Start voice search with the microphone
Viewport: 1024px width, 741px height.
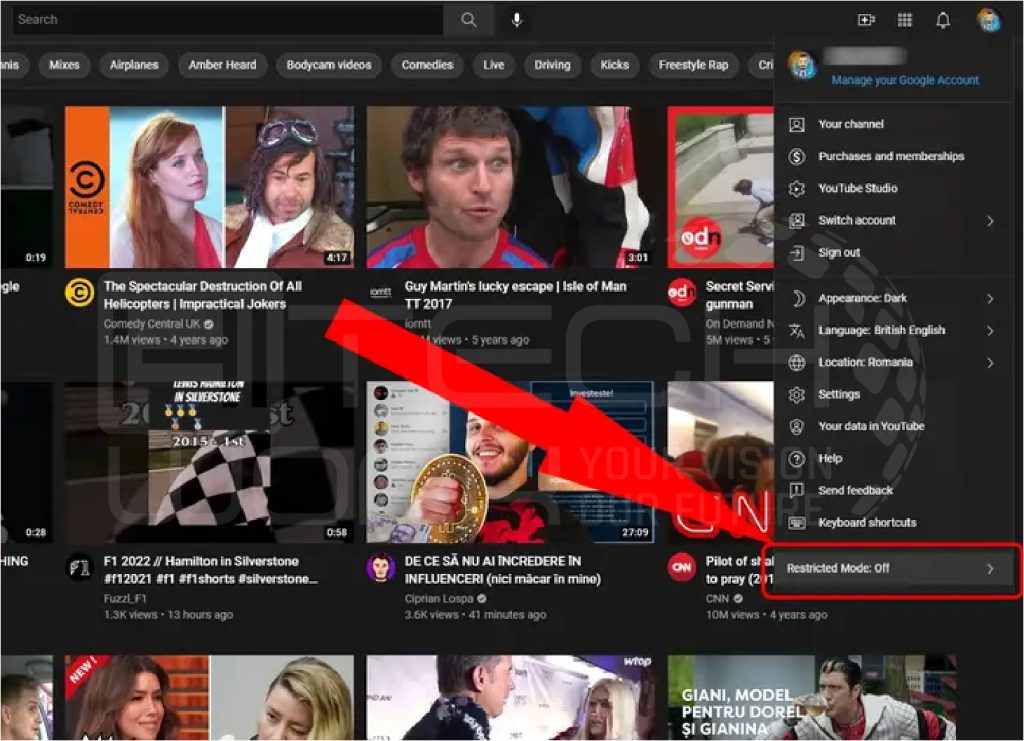[517, 20]
